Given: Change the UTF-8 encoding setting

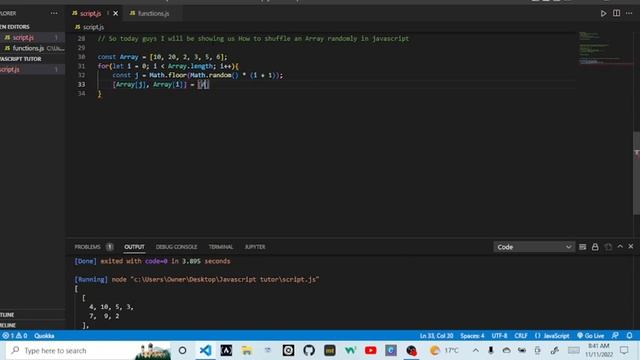Looking at the screenshot, I should 499,336.
